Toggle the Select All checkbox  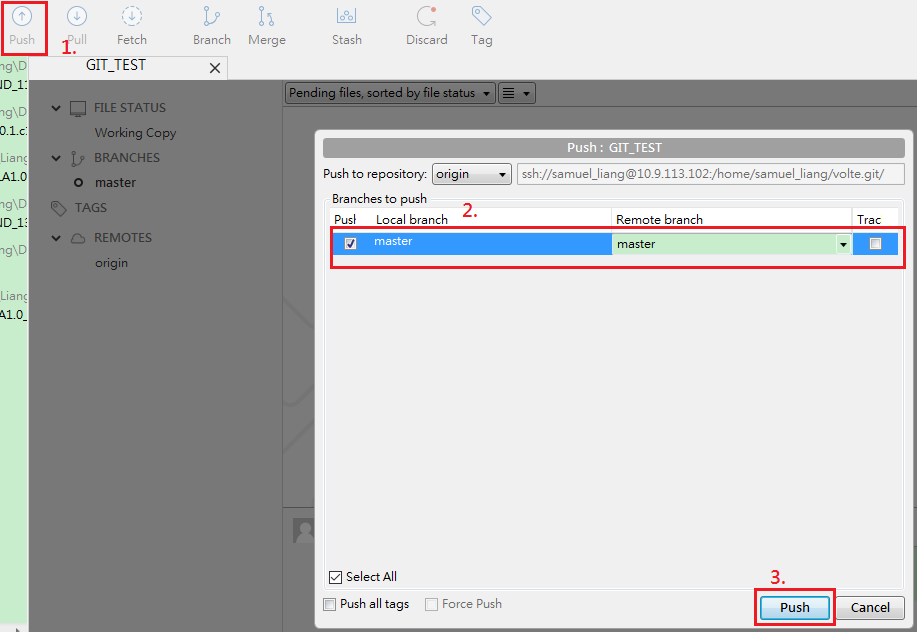pos(335,577)
